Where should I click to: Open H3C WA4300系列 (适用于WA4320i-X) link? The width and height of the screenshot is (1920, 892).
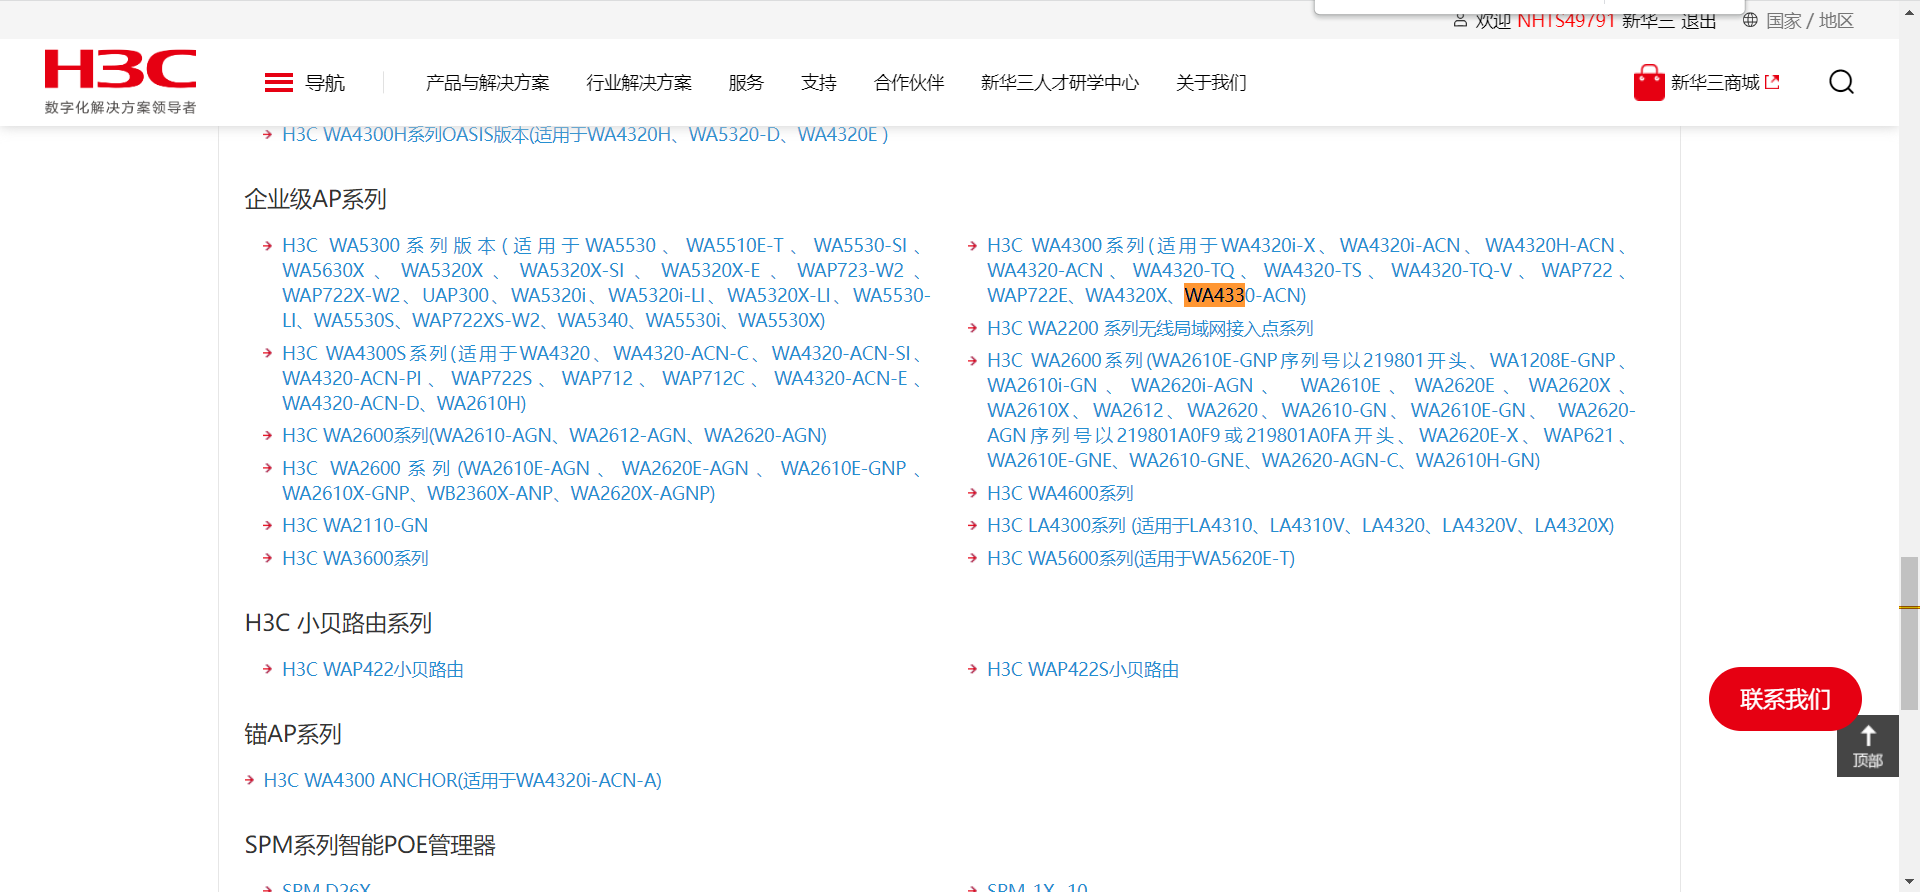tap(1311, 270)
